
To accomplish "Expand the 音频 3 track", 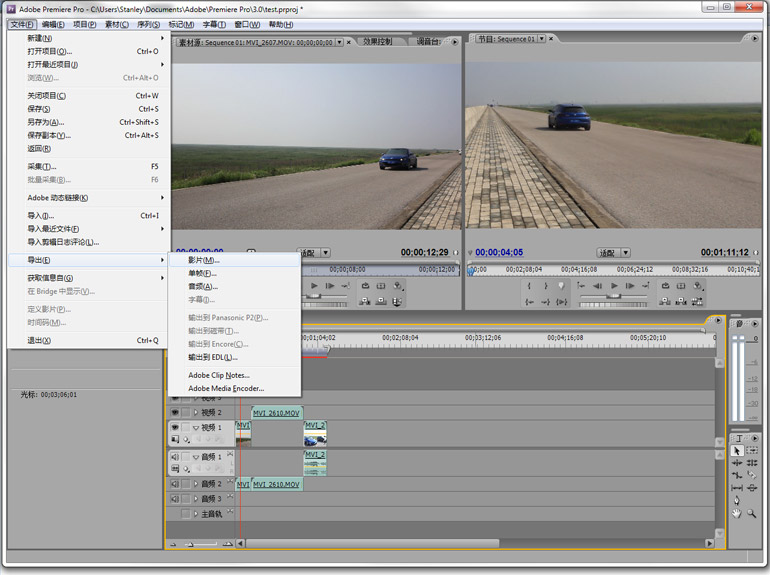I will [196, 499].
